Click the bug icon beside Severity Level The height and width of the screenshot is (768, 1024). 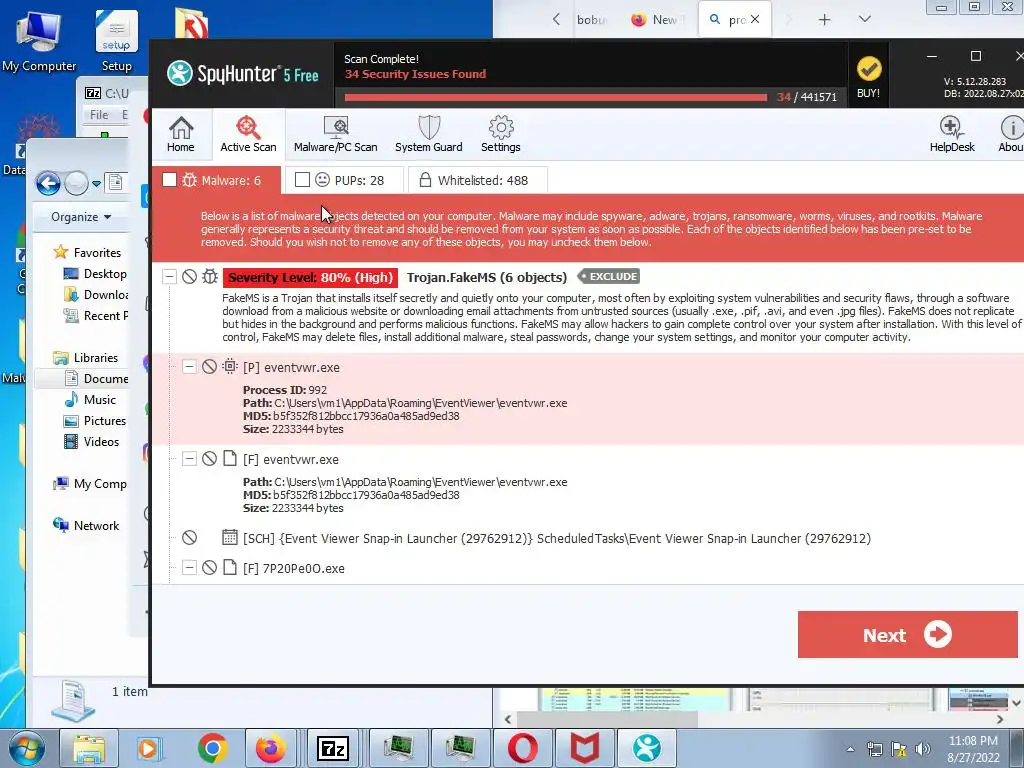[210, 277]
